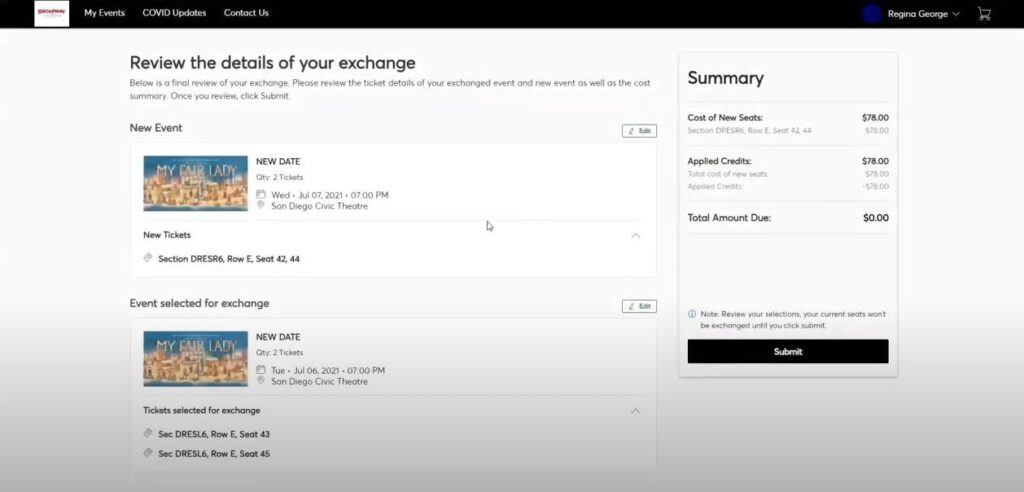Viewport: 1024px width, 492px height.
Task: Click calendar icon beside Wed Jul 07 date
Action: point(261,195)
